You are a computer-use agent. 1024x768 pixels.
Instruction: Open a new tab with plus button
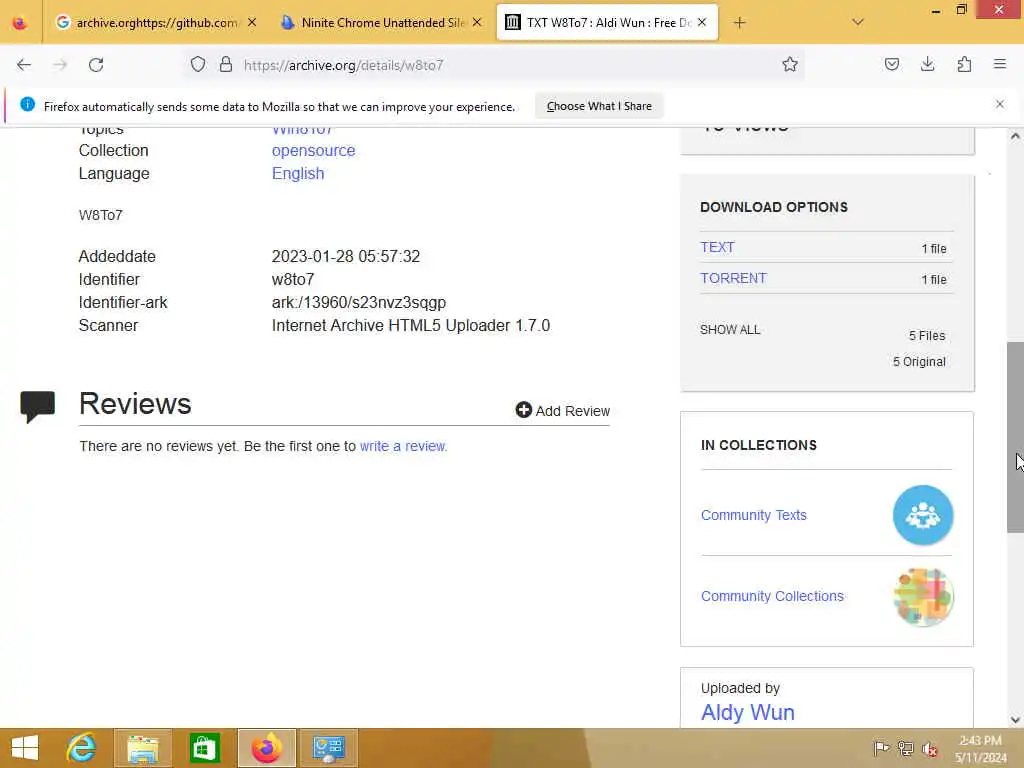pos(739,23)
